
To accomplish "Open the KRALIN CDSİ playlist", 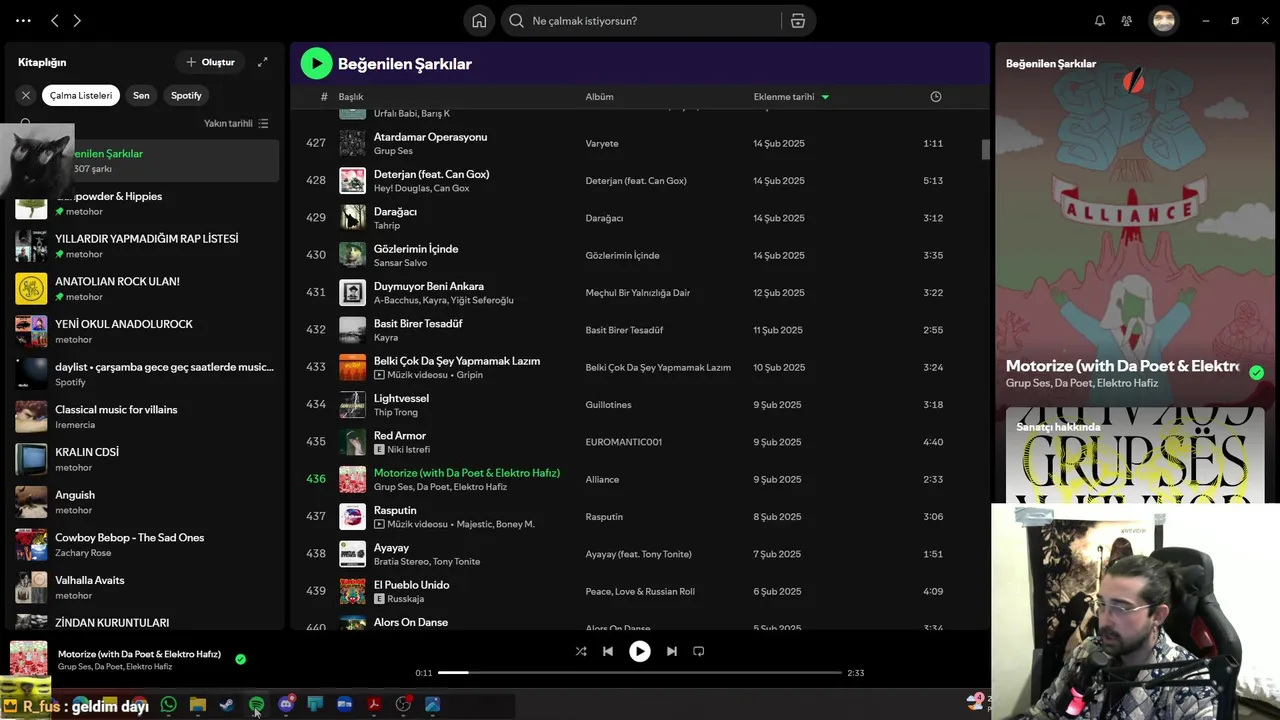I will [x=142, y=459].
